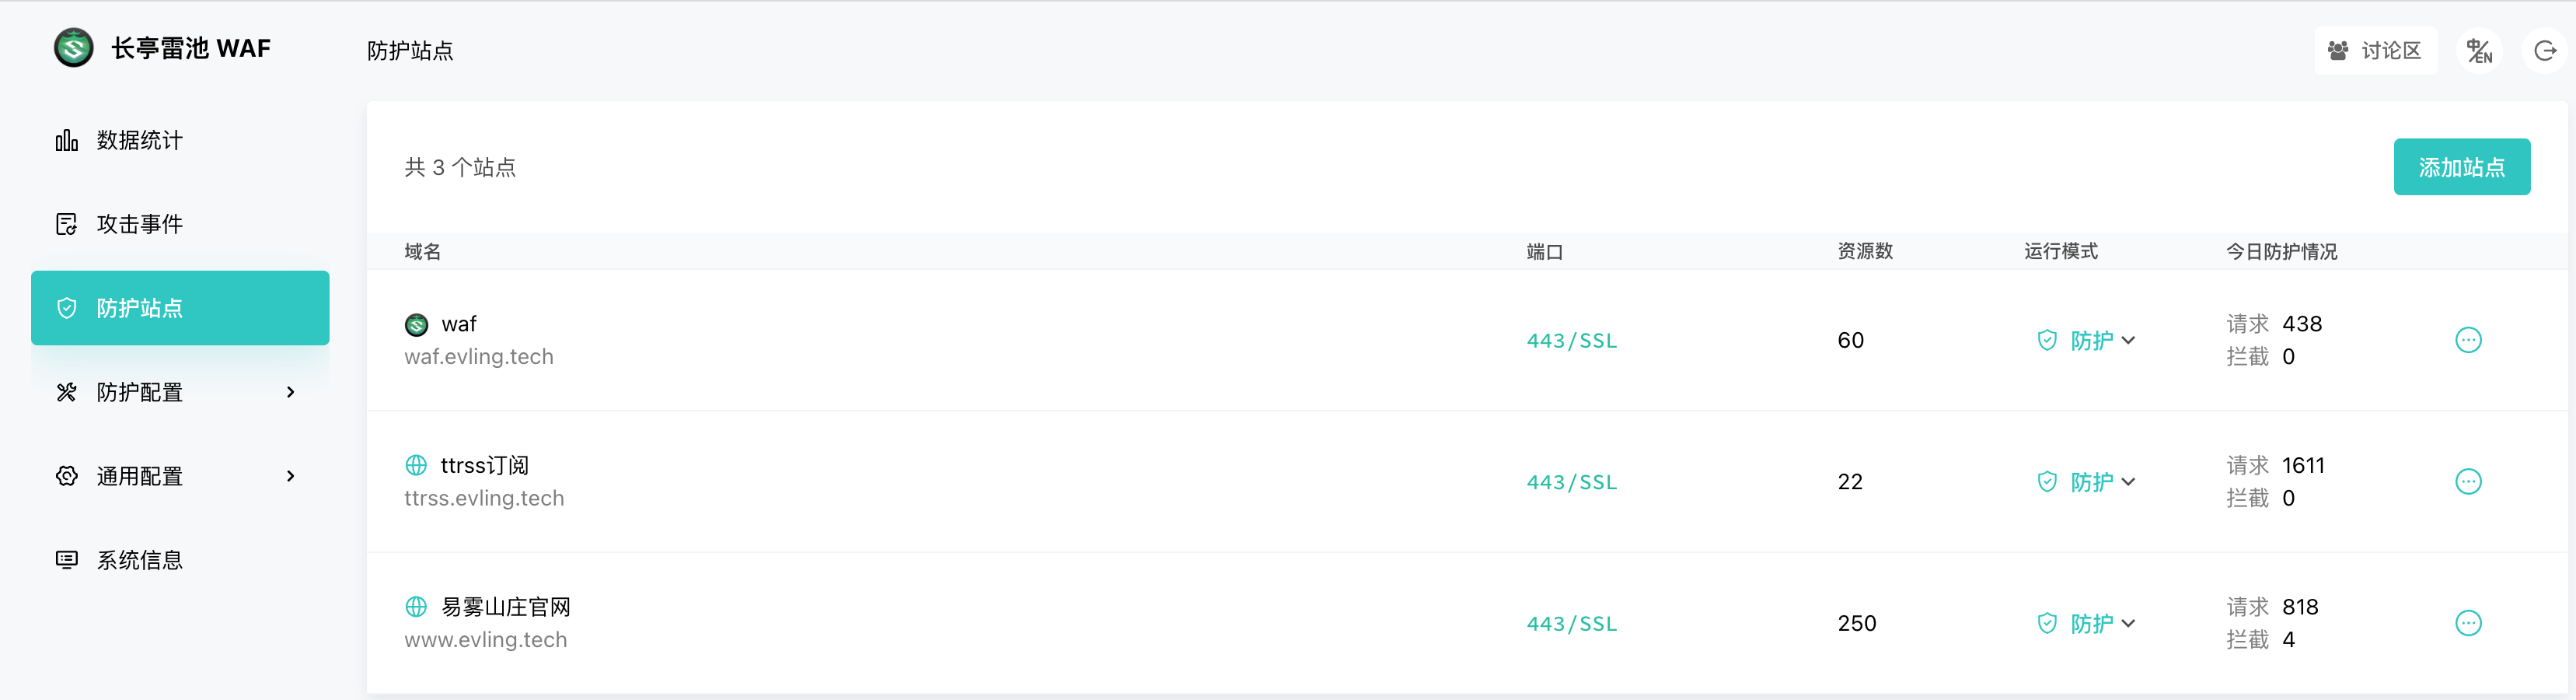Viewport: 2576px width, 700px height.
Task: Open more options for waf site
Action: [x=2468, y=340]
